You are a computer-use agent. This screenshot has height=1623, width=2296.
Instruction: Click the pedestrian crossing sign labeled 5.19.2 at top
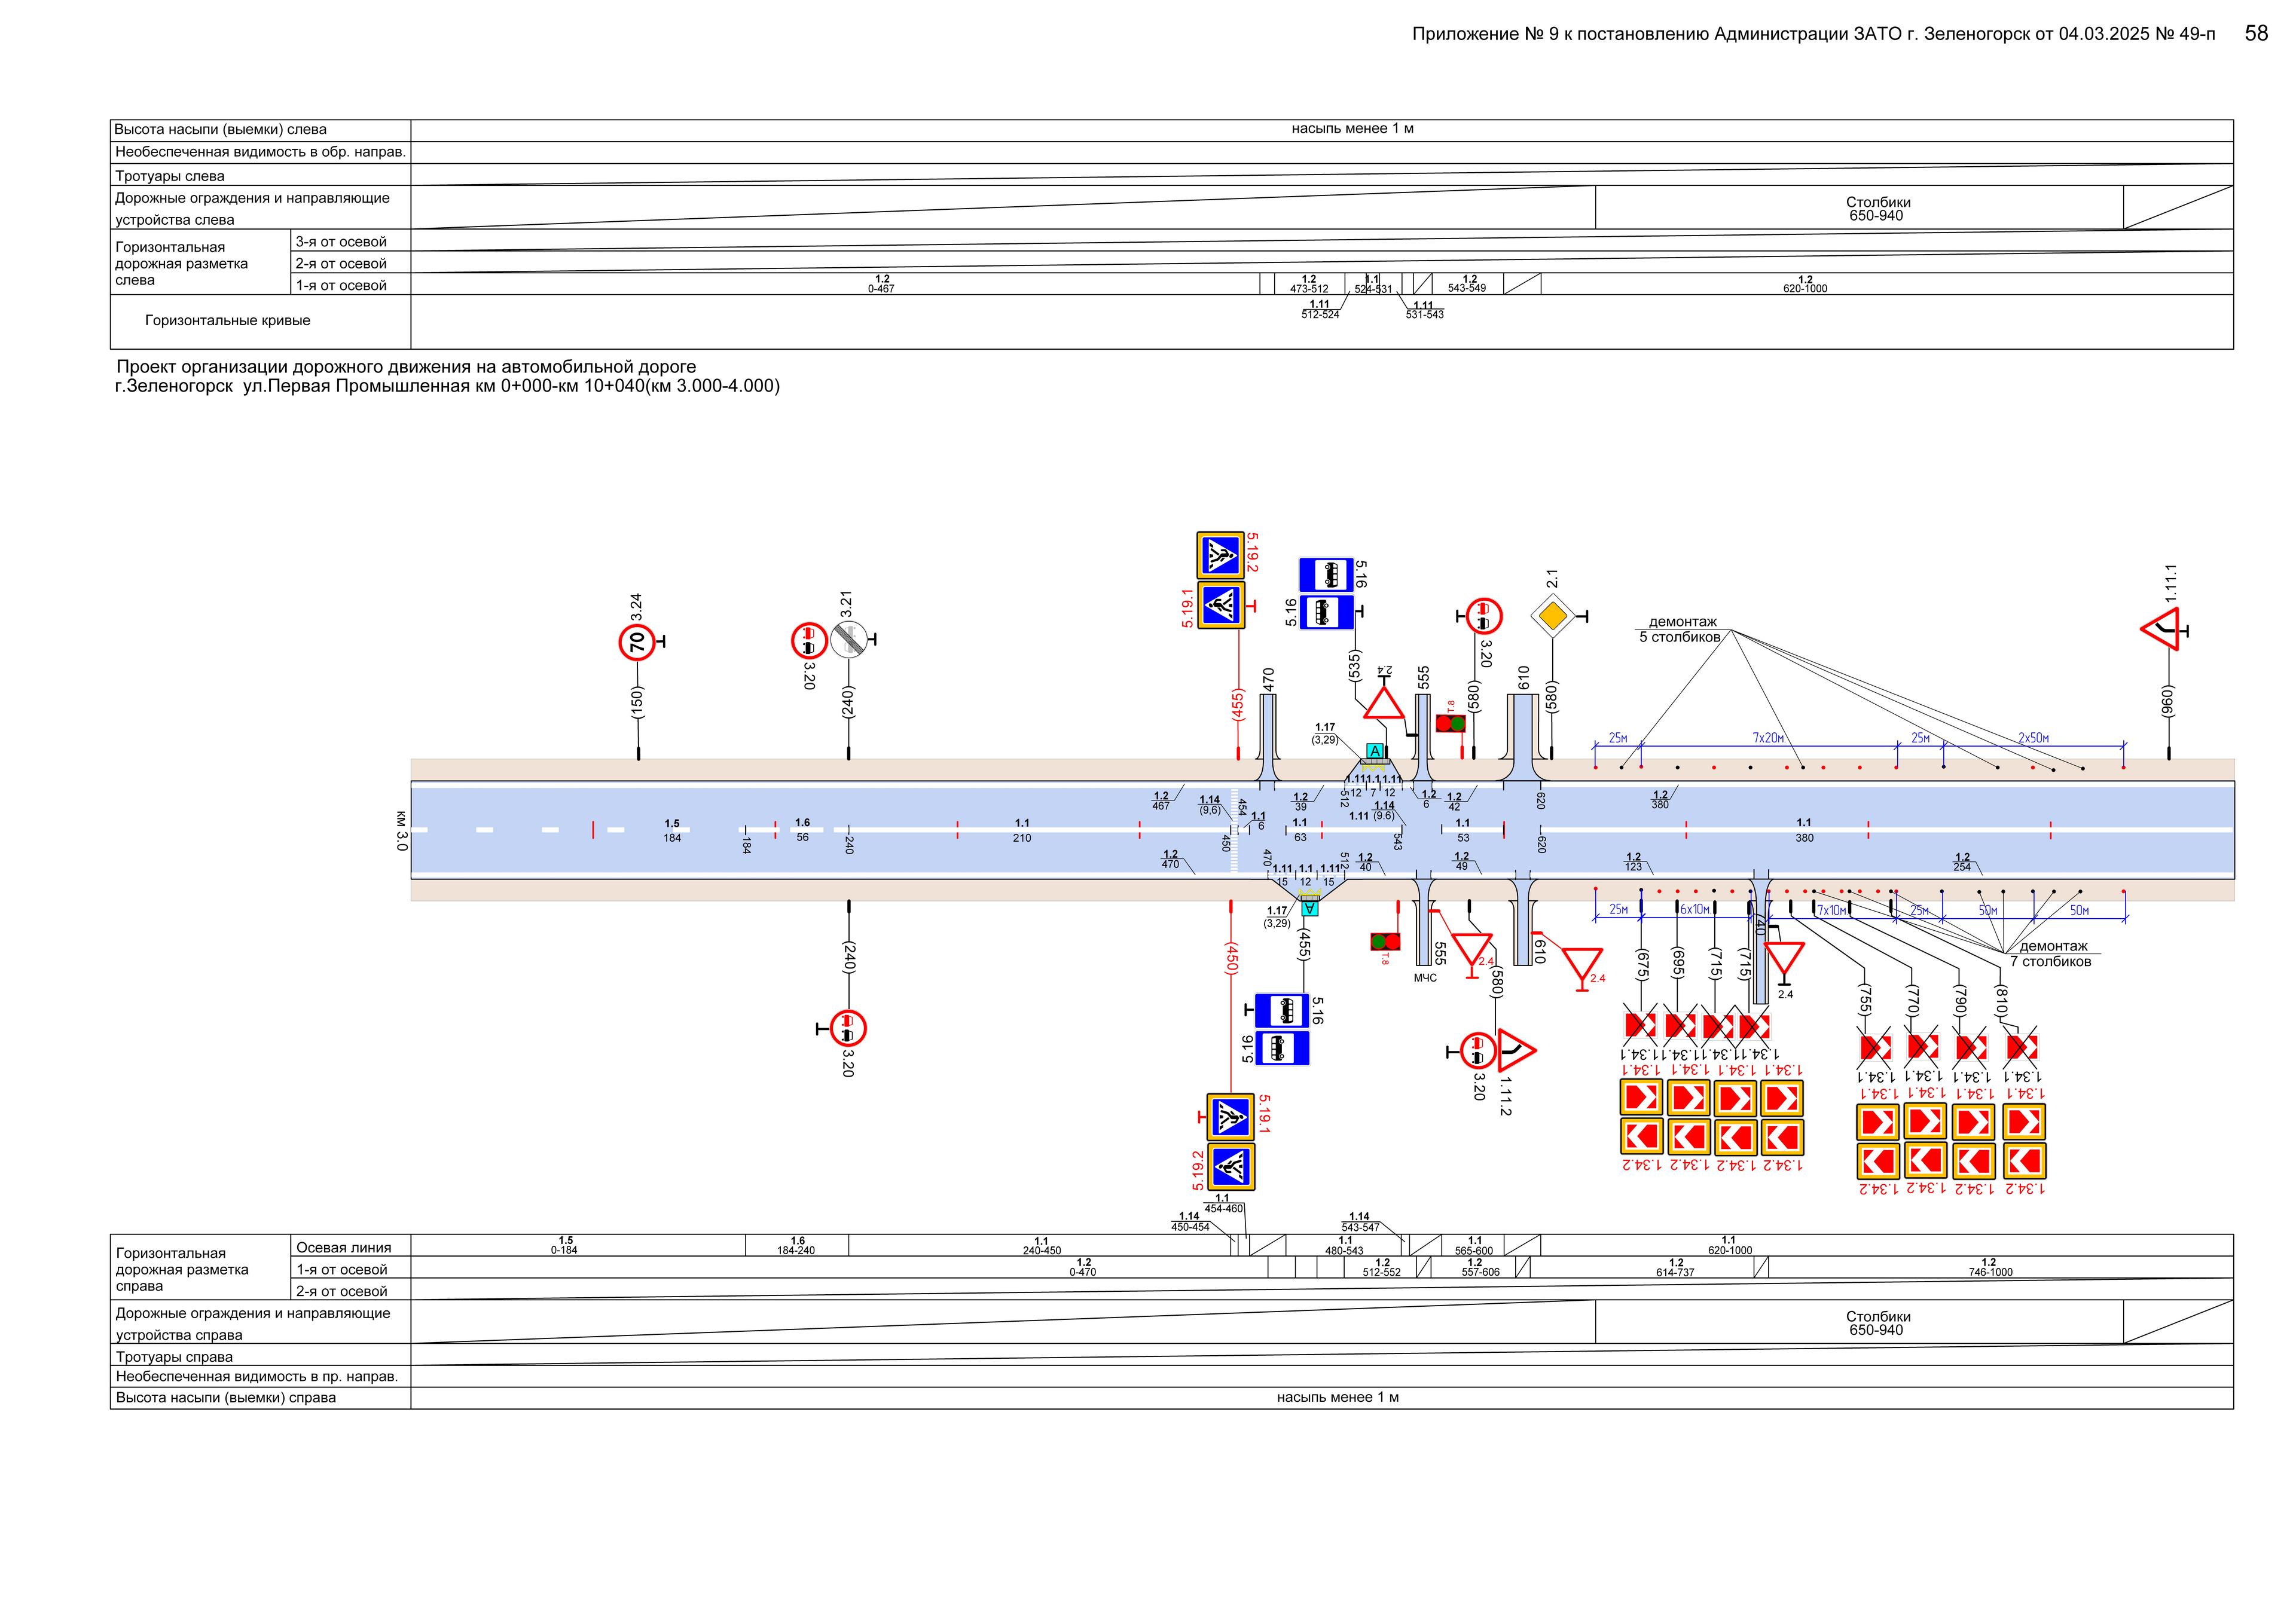[1220, 555]
